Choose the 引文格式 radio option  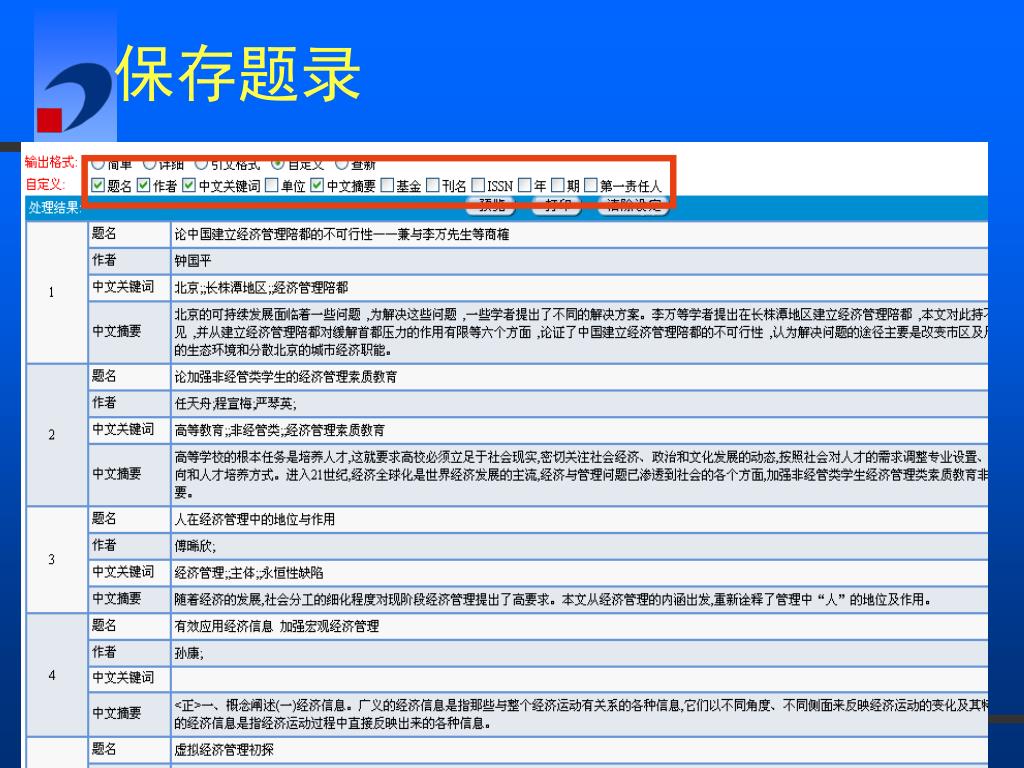coord(202,163)
